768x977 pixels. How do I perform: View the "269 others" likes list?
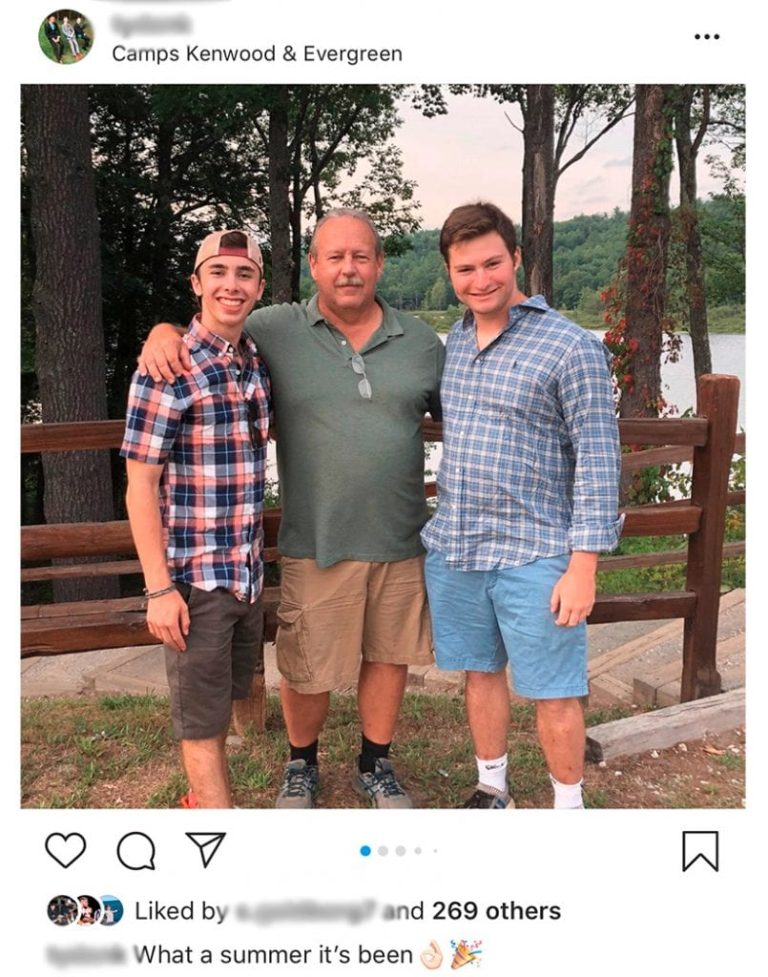(x=496, y=911)
